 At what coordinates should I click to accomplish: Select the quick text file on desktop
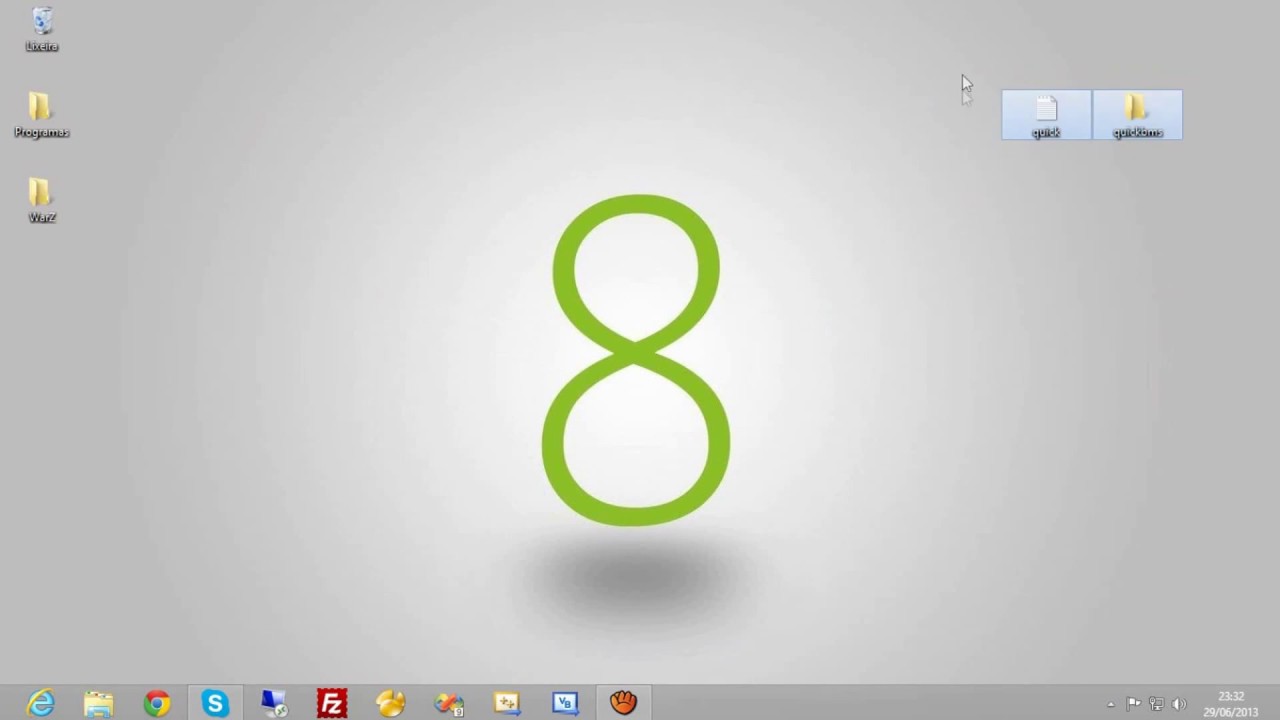coord(1046,115)
